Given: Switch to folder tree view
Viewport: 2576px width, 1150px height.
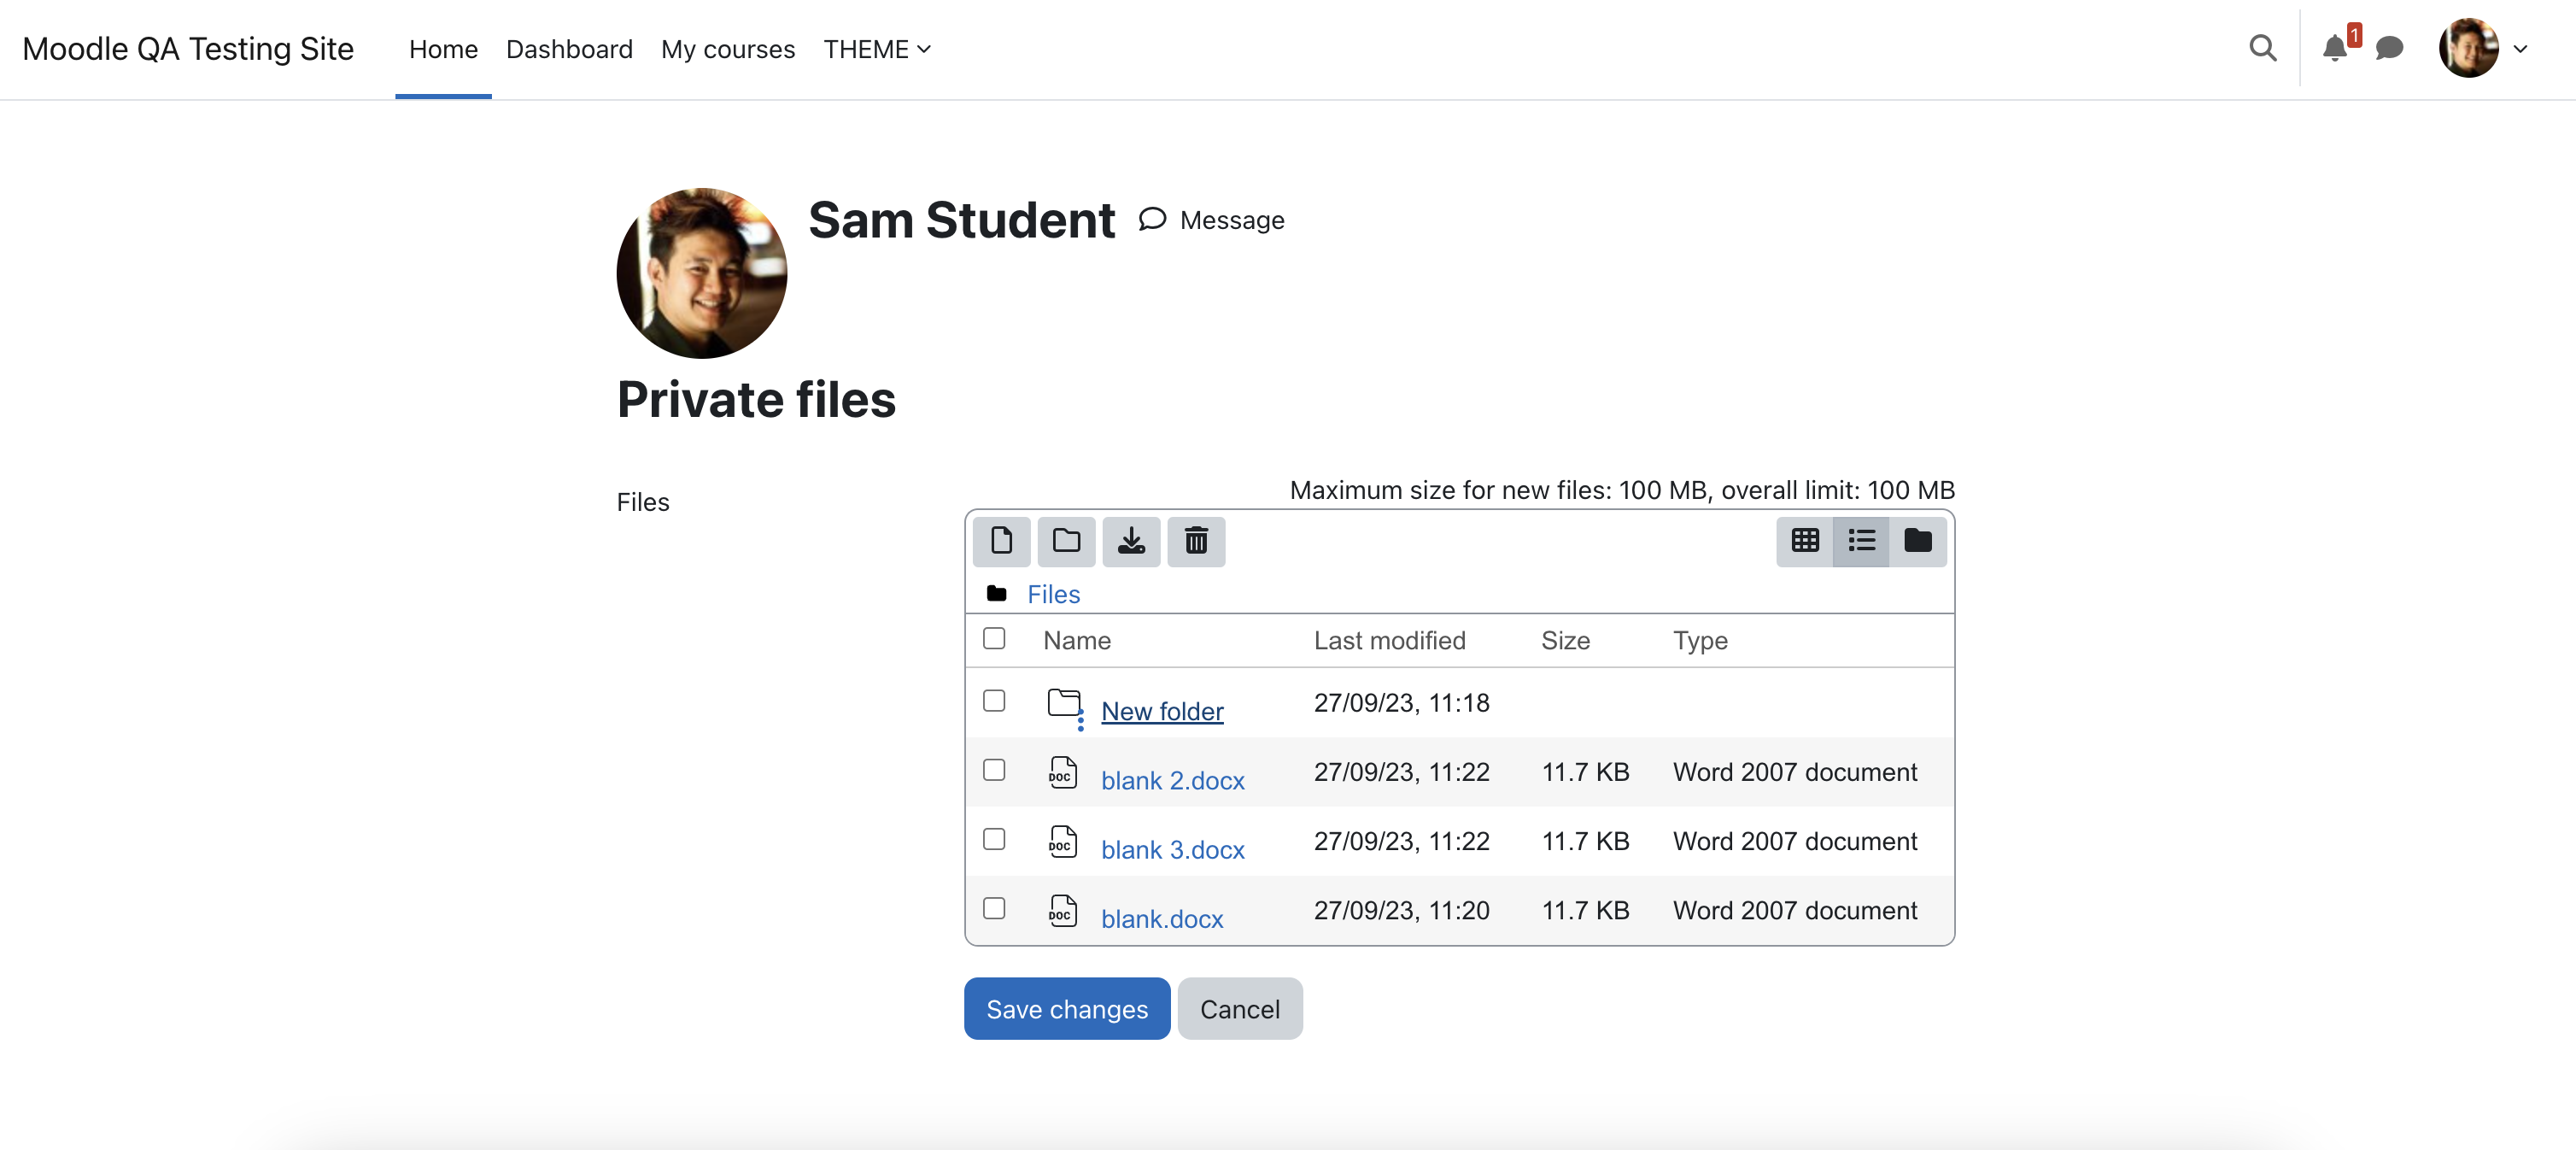Looking at the screenshot, I should (1918, 541).
